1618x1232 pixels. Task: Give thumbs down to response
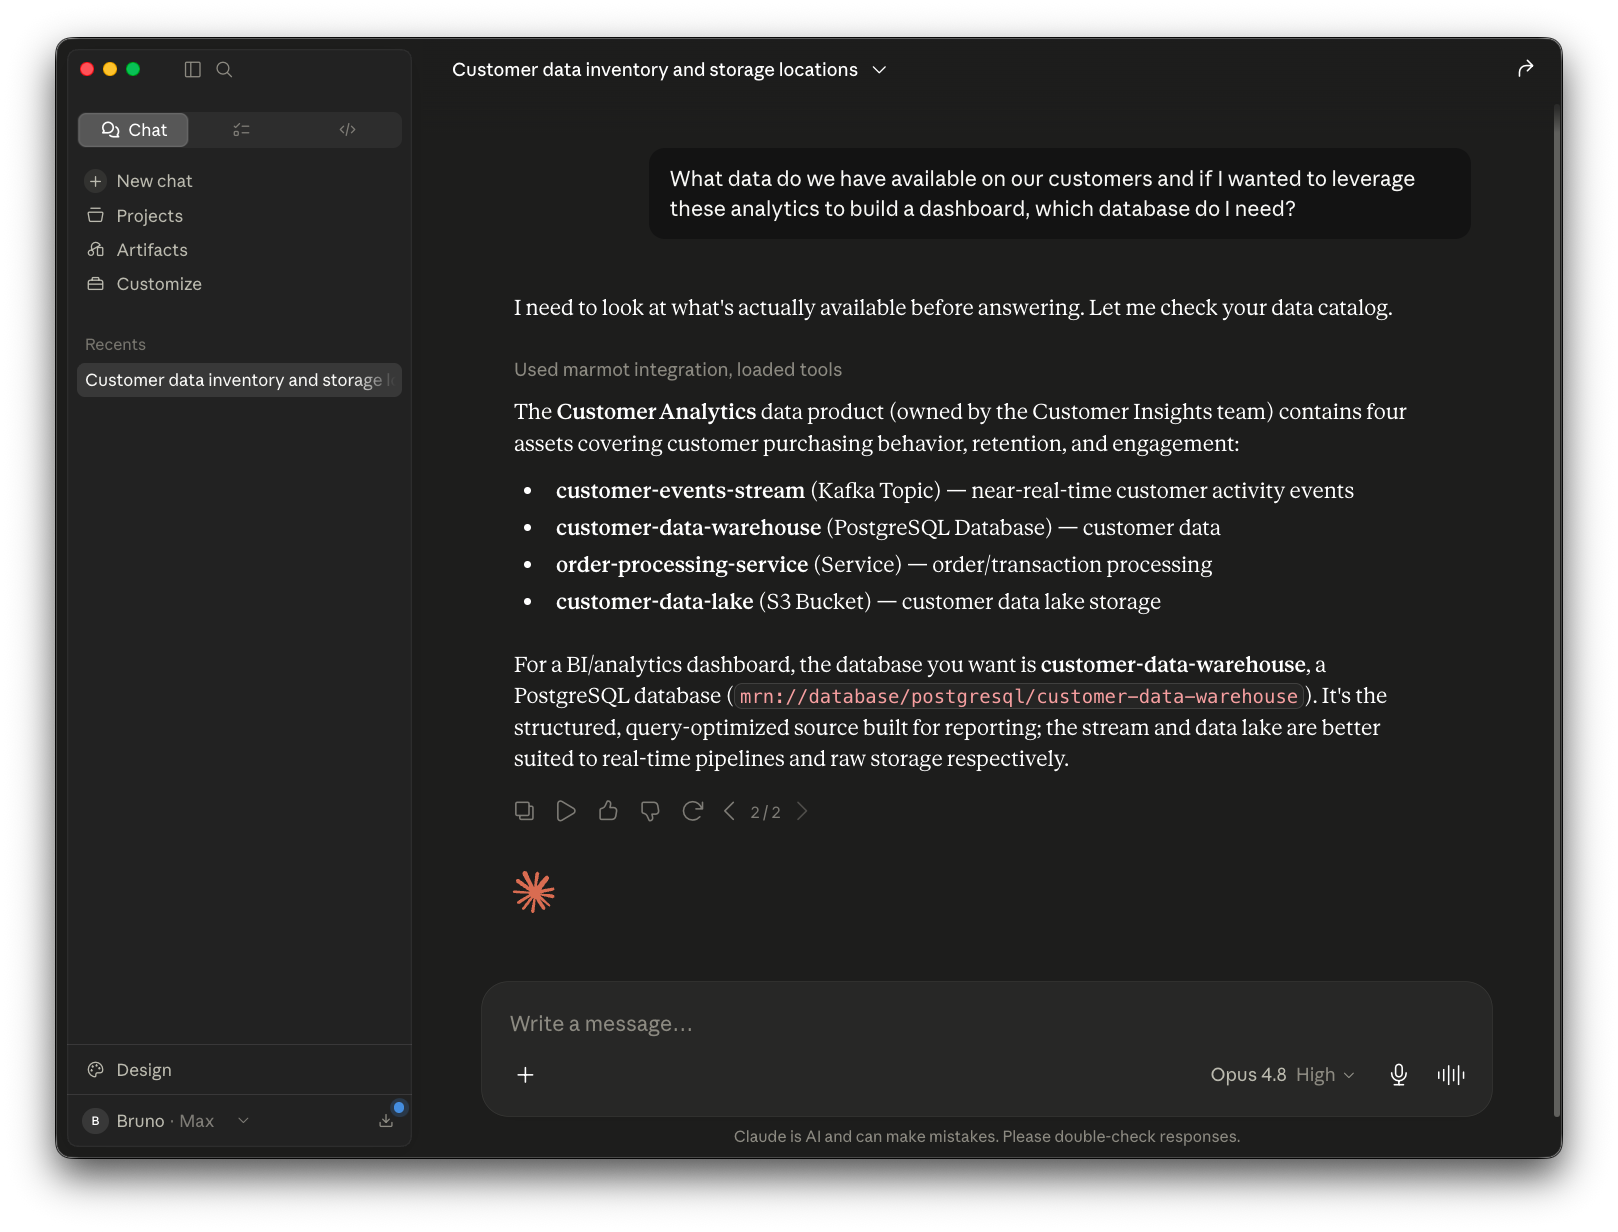point(650,811)
